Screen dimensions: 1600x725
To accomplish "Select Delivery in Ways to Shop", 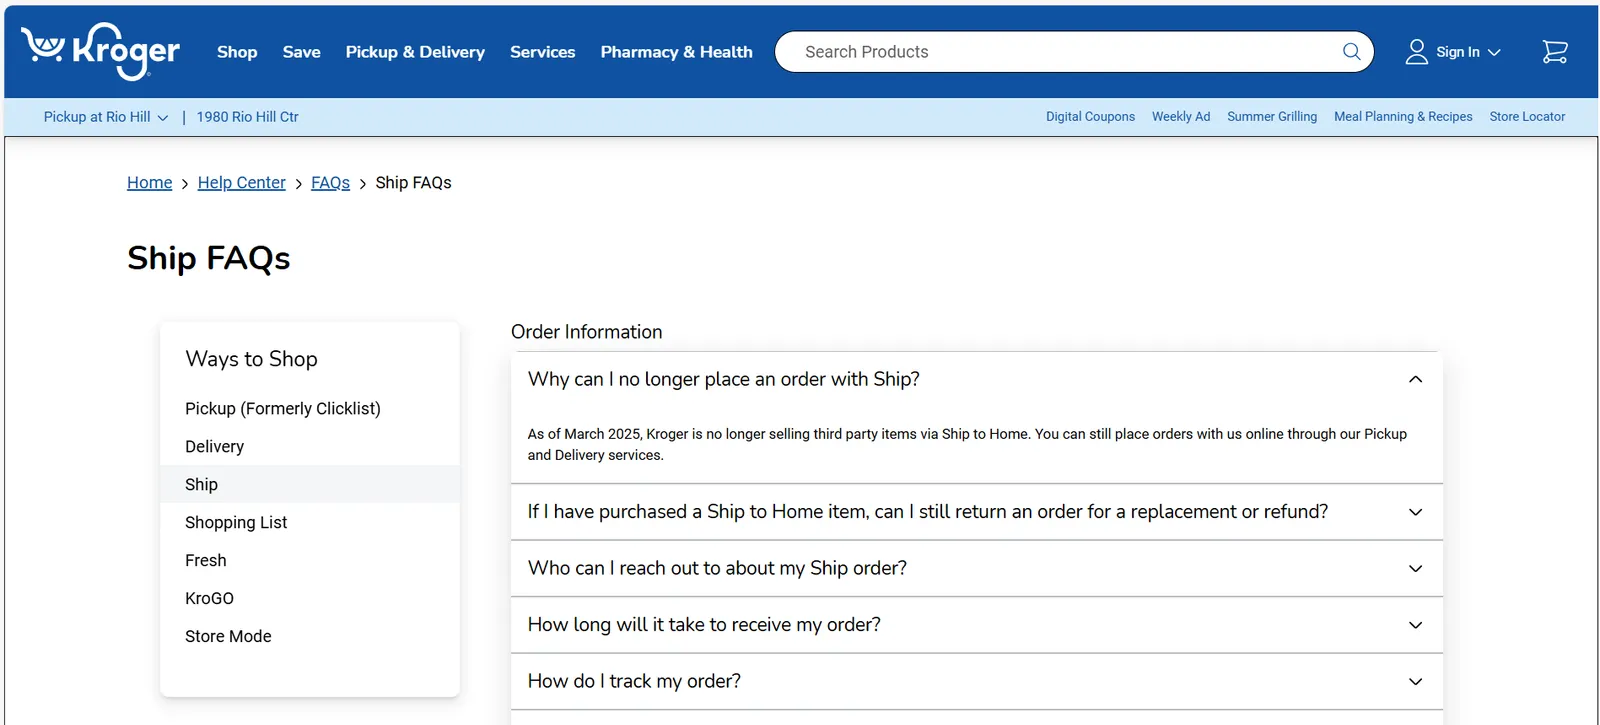I will coord(310,447).
